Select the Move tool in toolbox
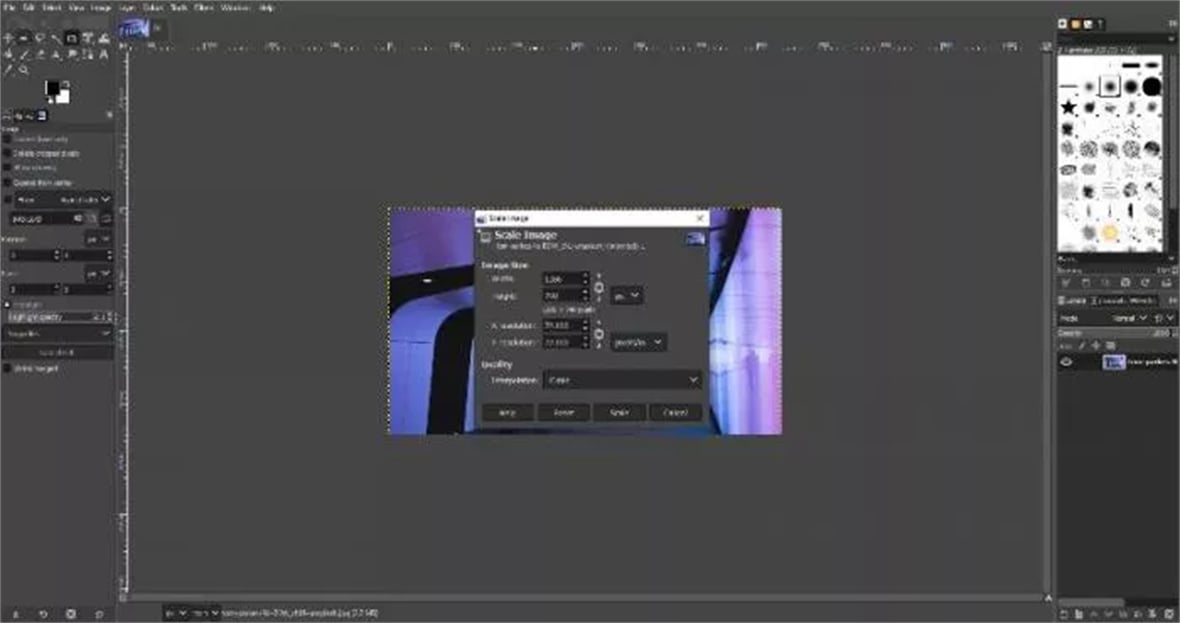The height and width of the screenshot is (623, 1180). coord(8,38)
